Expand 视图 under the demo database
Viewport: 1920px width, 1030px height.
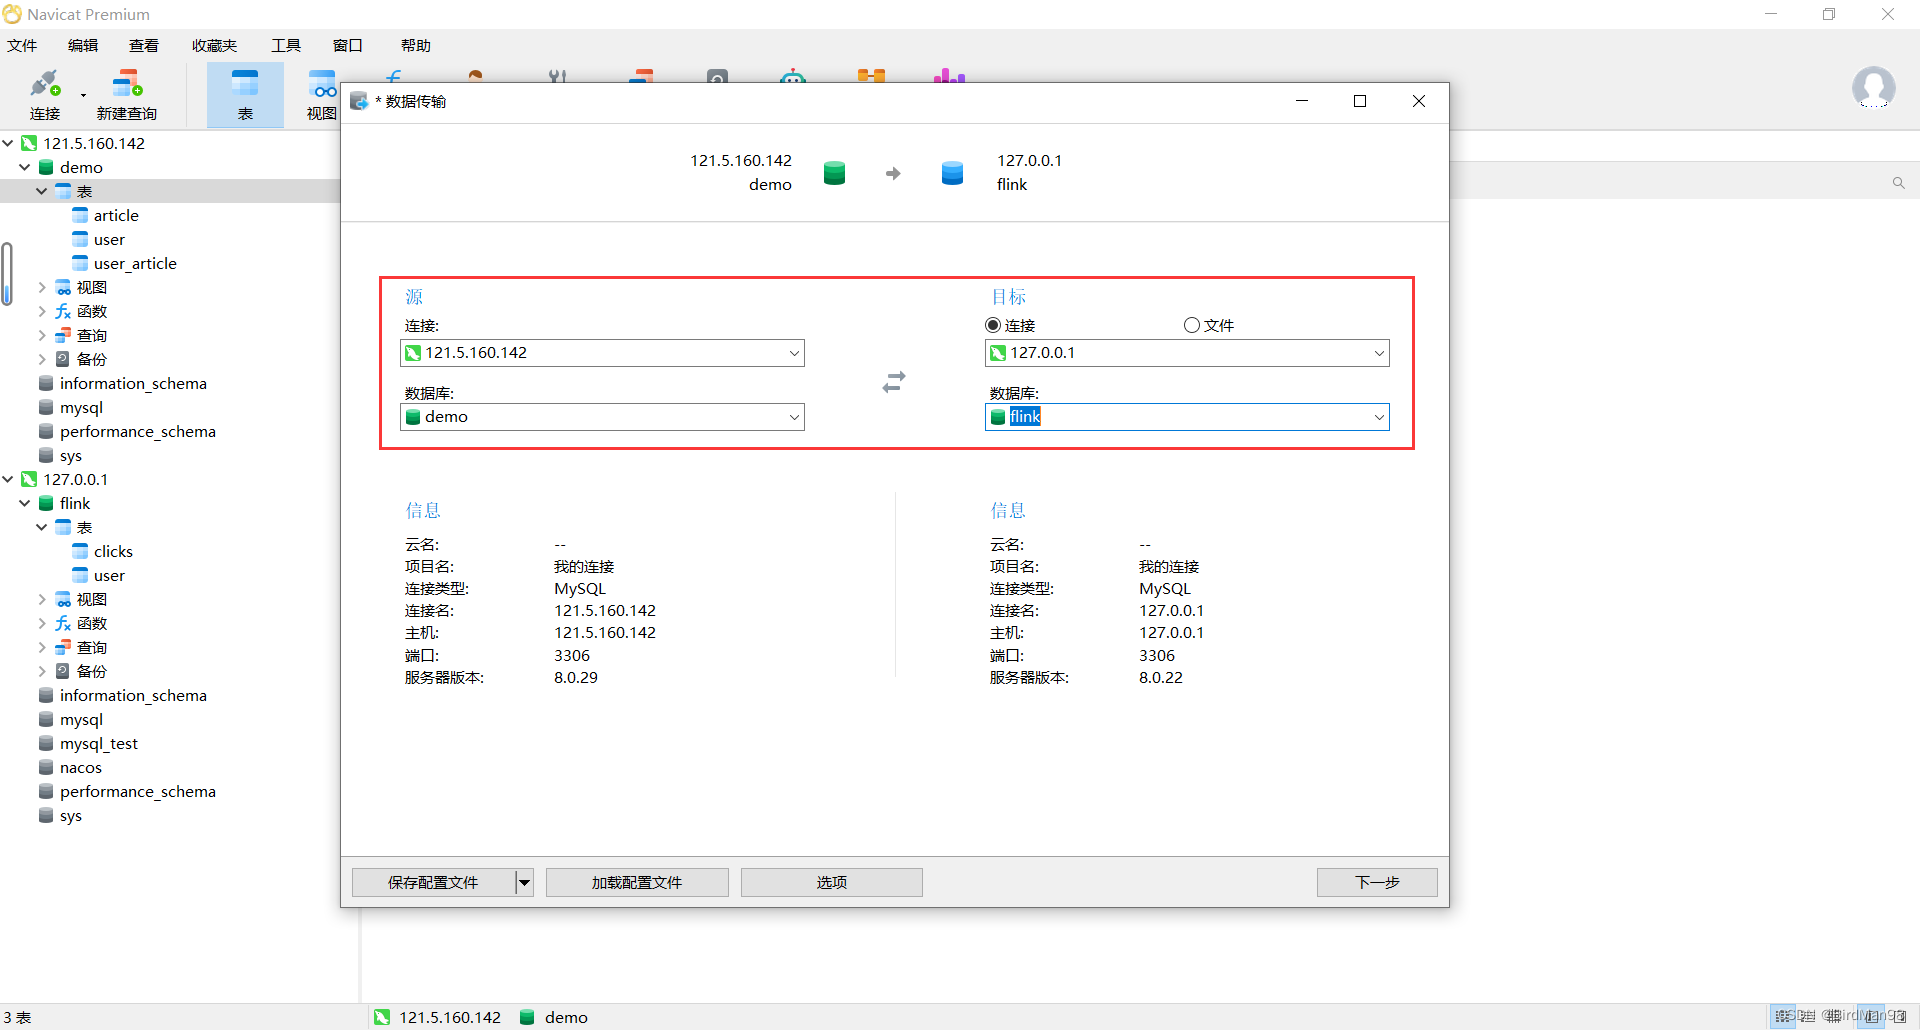42,287
